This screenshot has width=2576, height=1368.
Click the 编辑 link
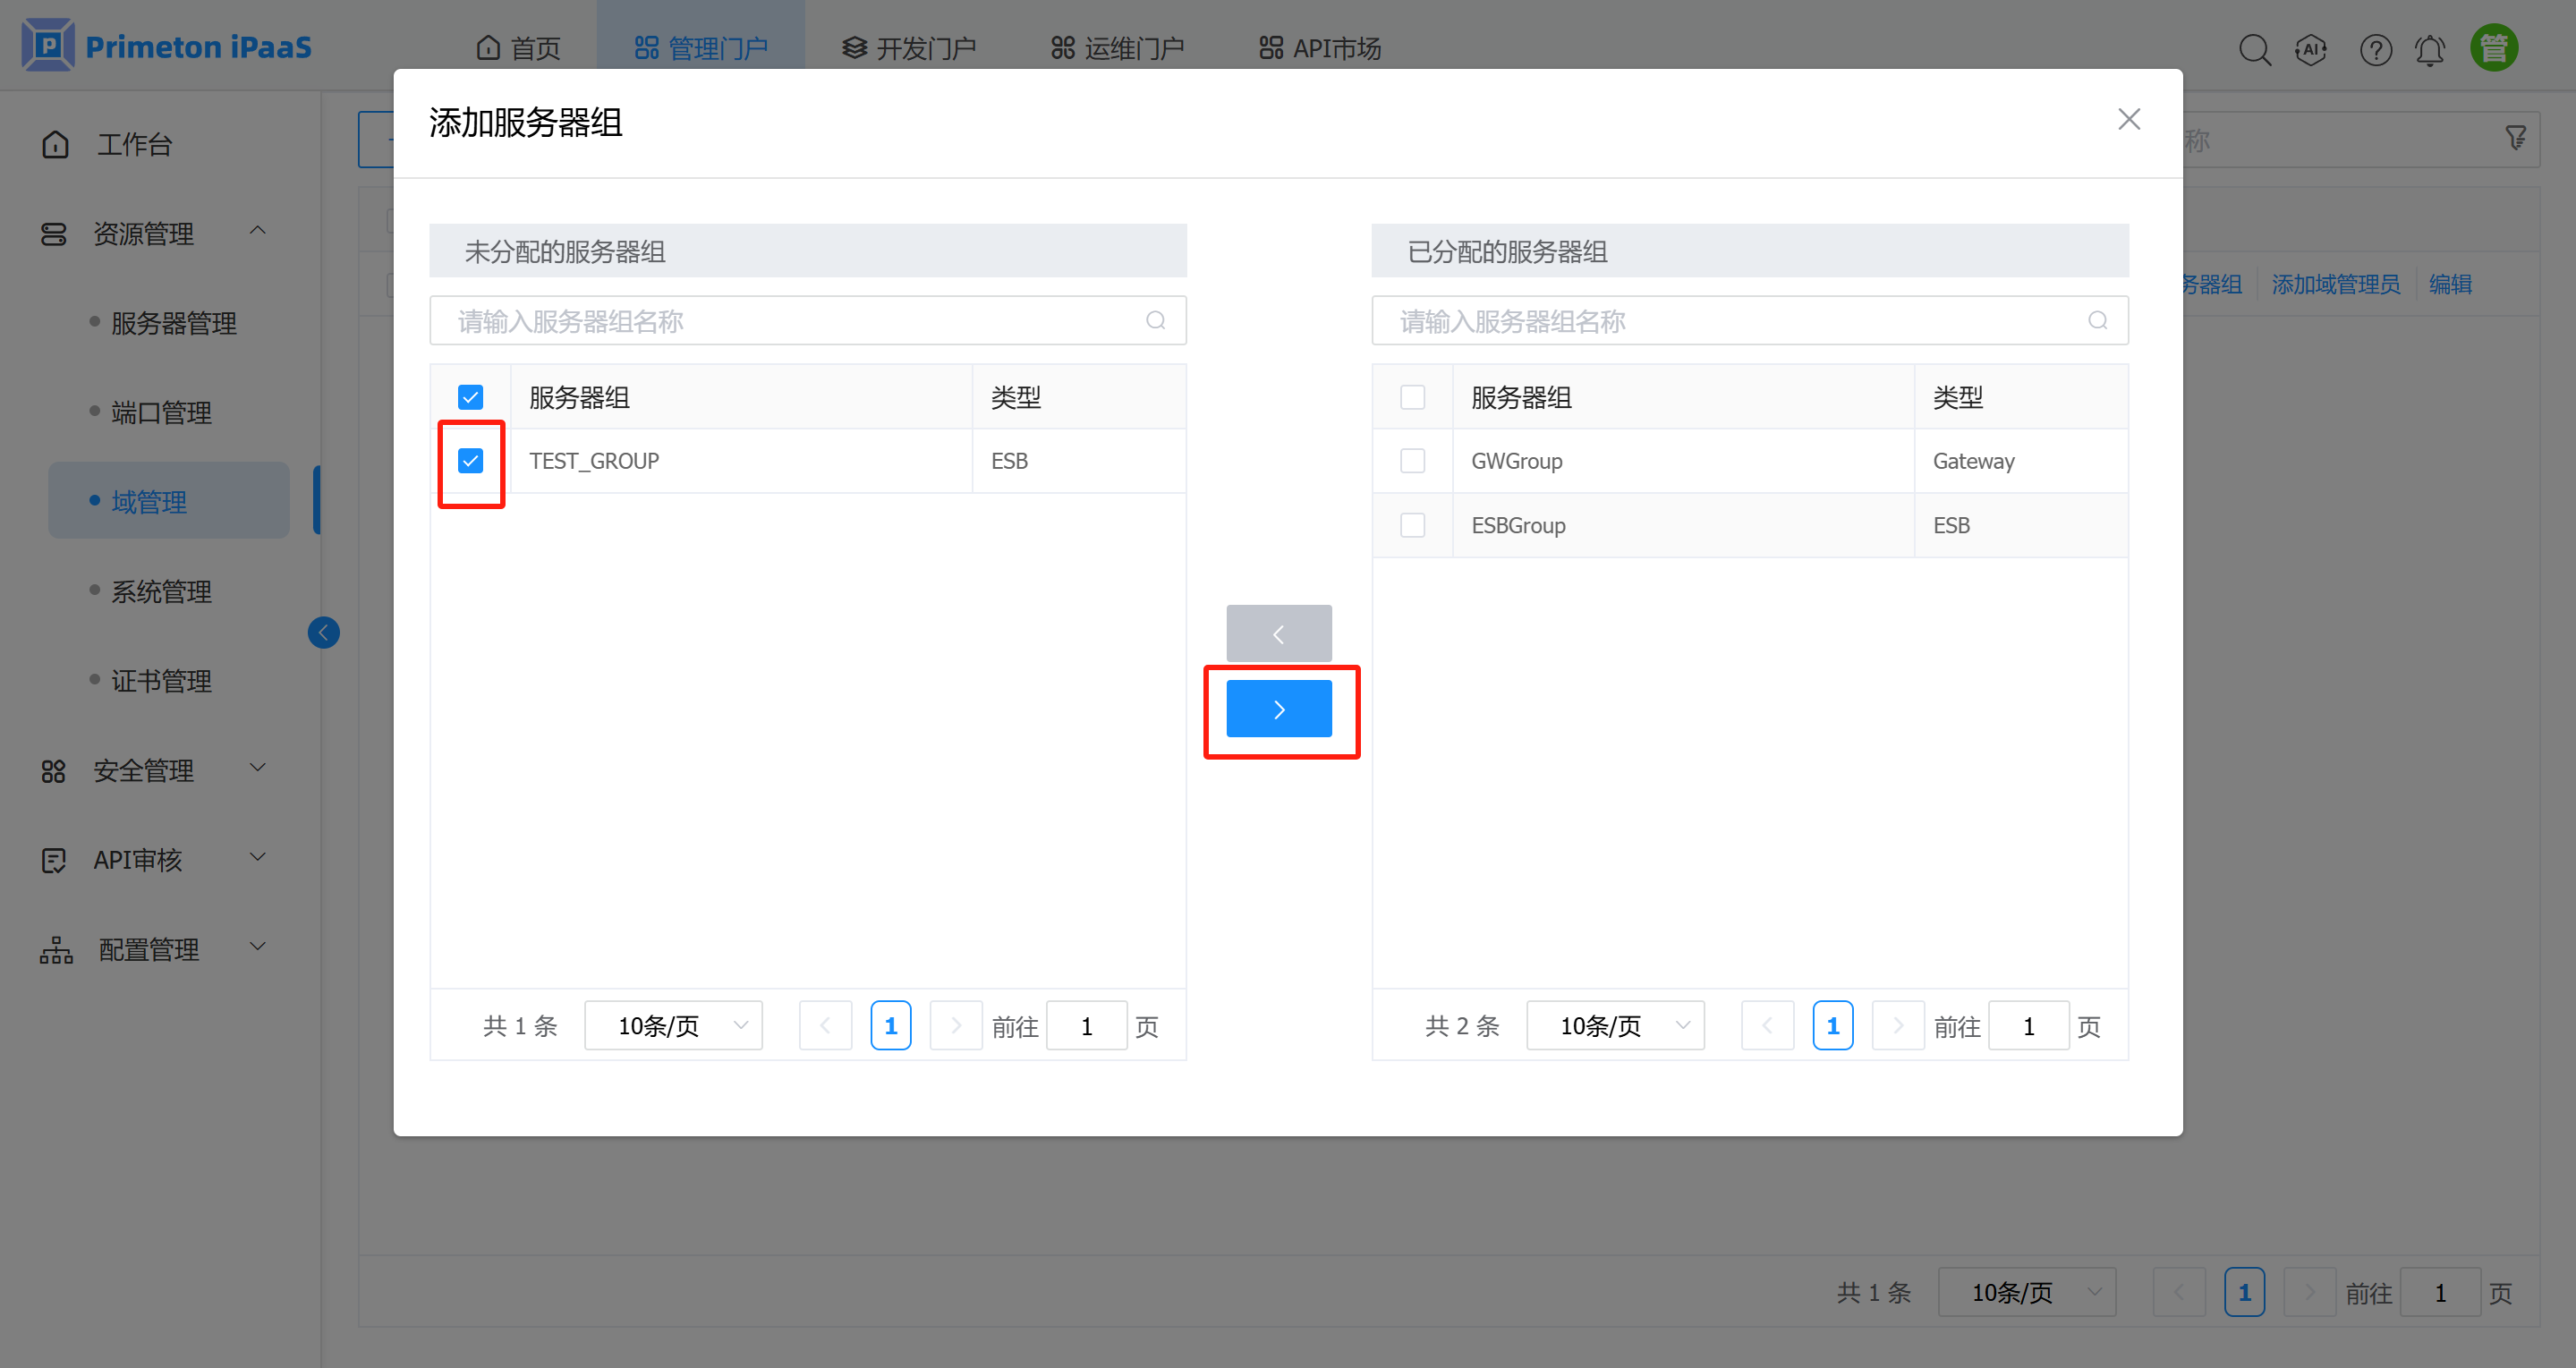click(x=2449, y=284)
